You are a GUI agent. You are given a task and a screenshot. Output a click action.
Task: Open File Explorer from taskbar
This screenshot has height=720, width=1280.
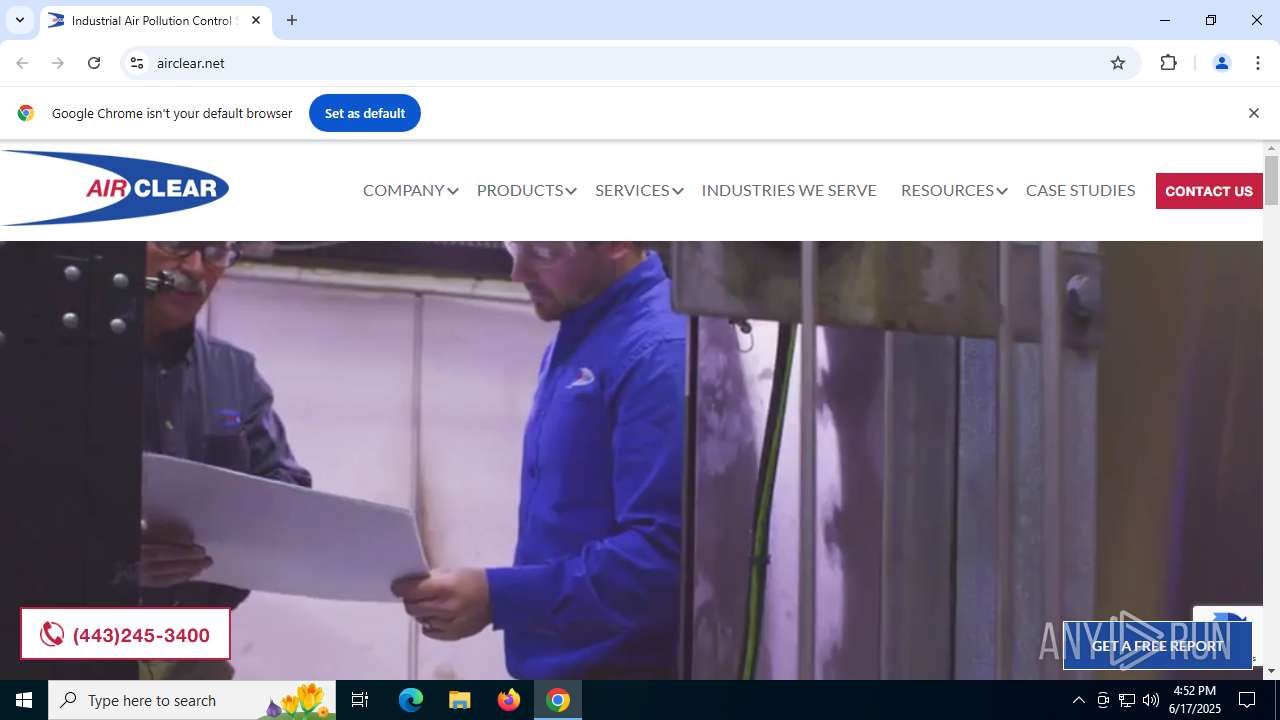[459, 700]
